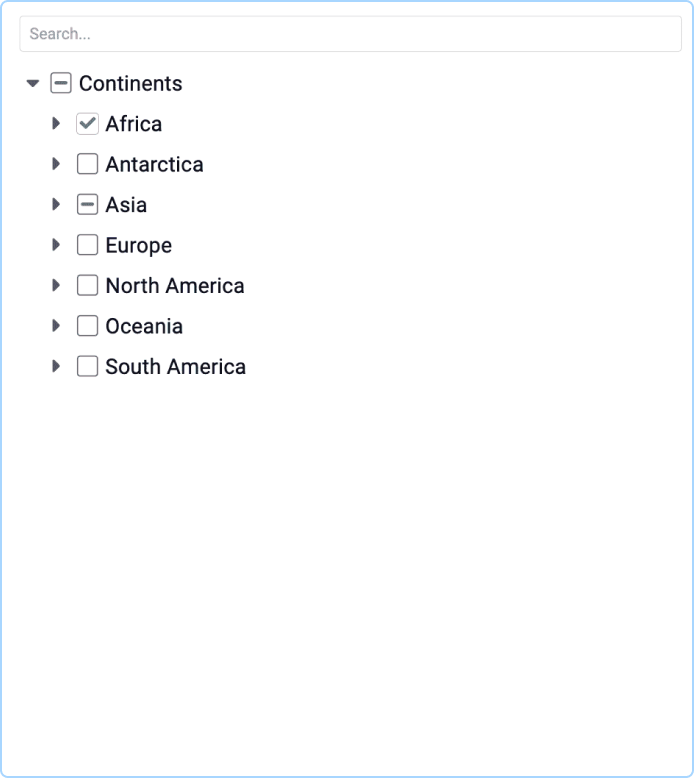Image resolution: width=694 pixels, height=778 pixels.
Task: Check the Oceania checkbox
Action: point(87,326)
